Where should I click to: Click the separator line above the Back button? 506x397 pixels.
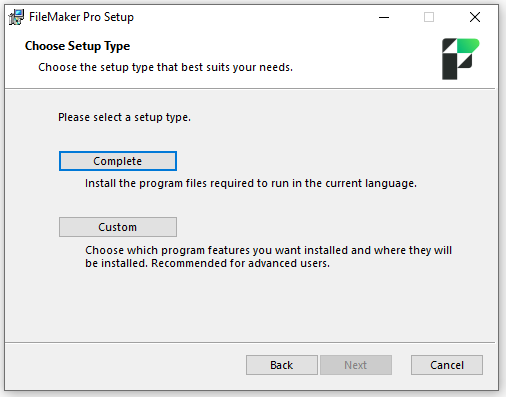coord(250,342)
